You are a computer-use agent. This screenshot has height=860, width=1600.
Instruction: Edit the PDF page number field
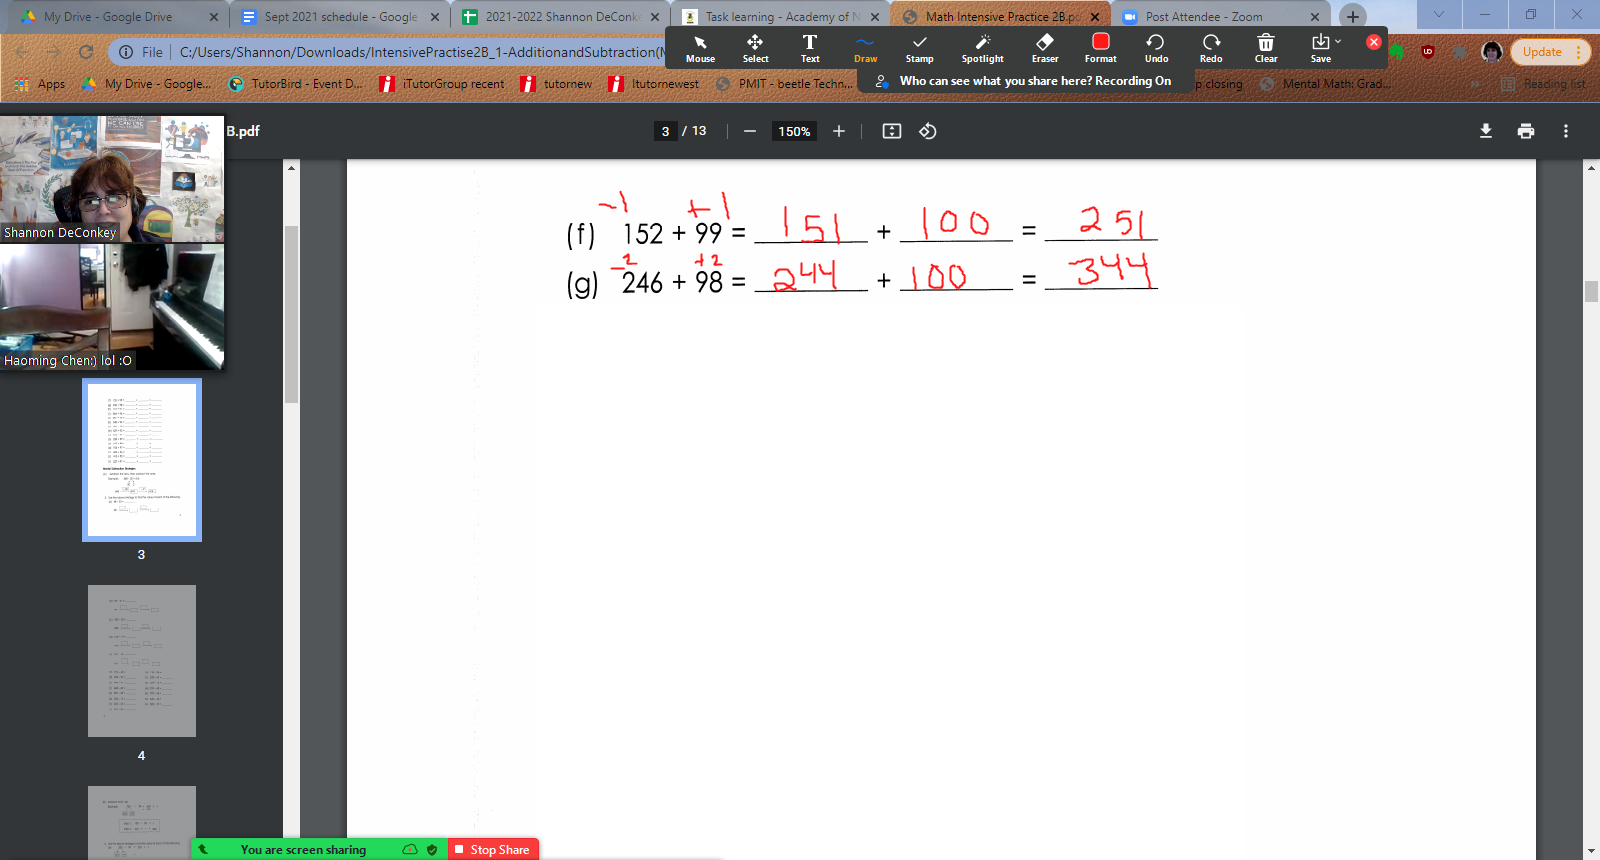click(665, 131)
